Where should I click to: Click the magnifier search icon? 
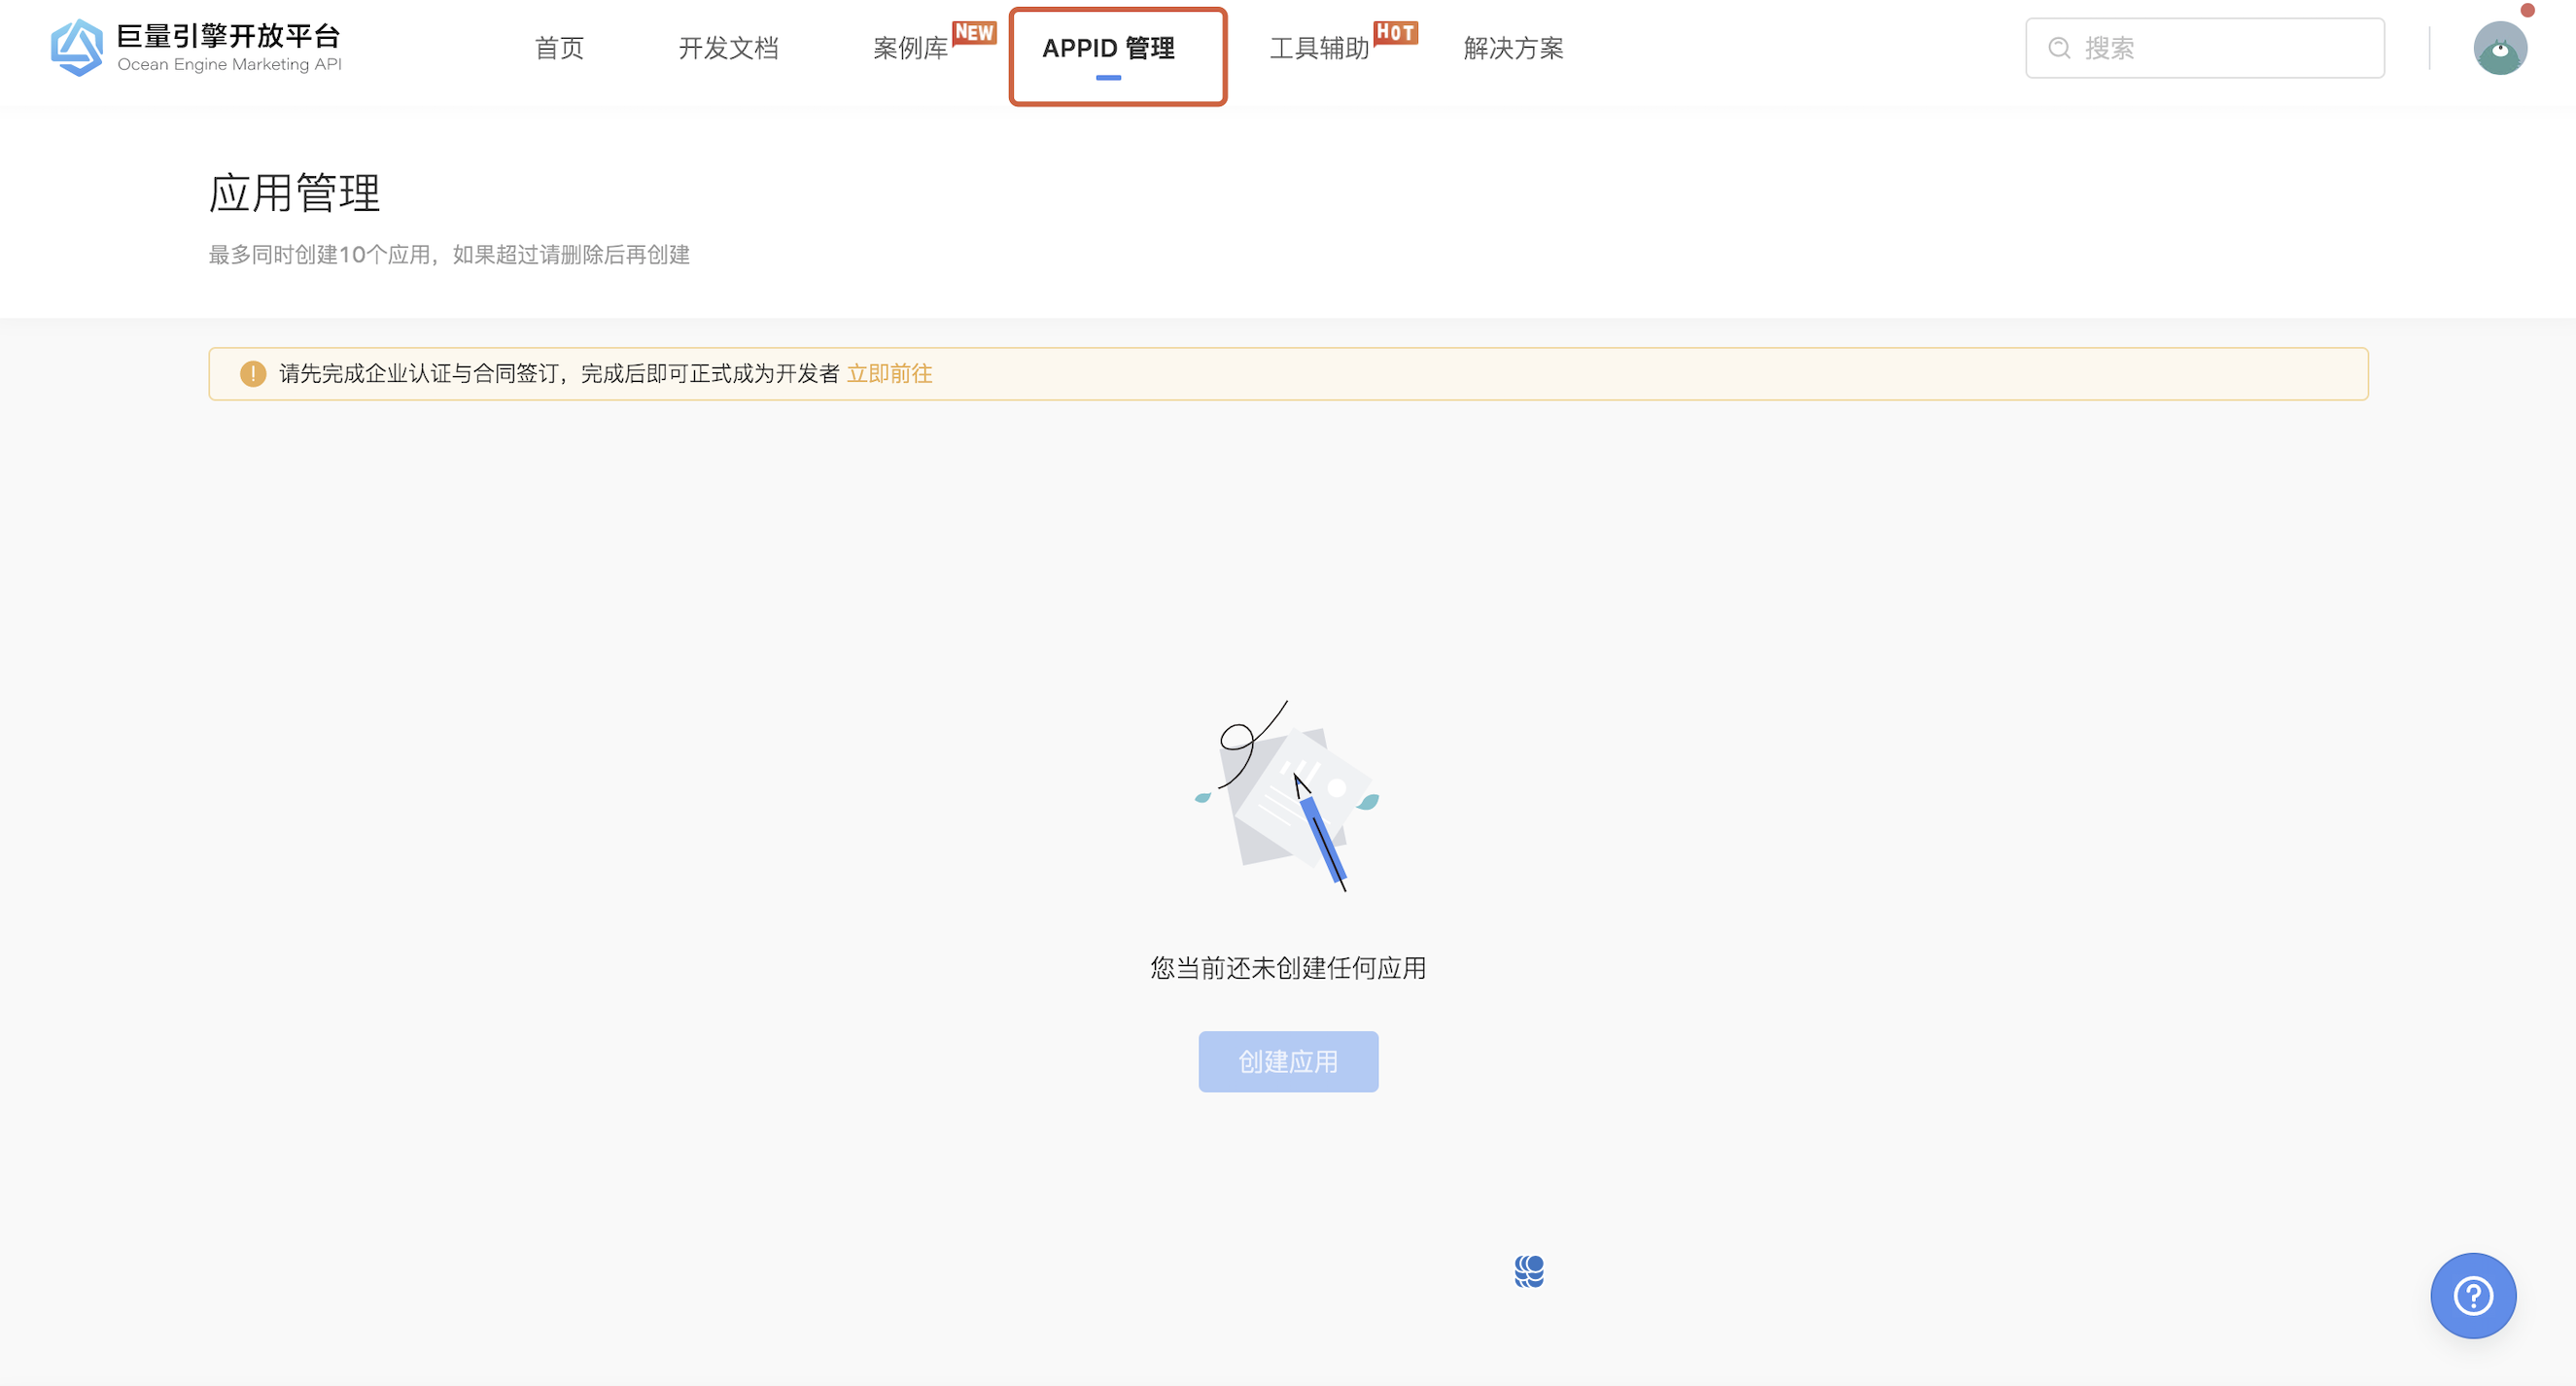click(x=2059, y=48)
